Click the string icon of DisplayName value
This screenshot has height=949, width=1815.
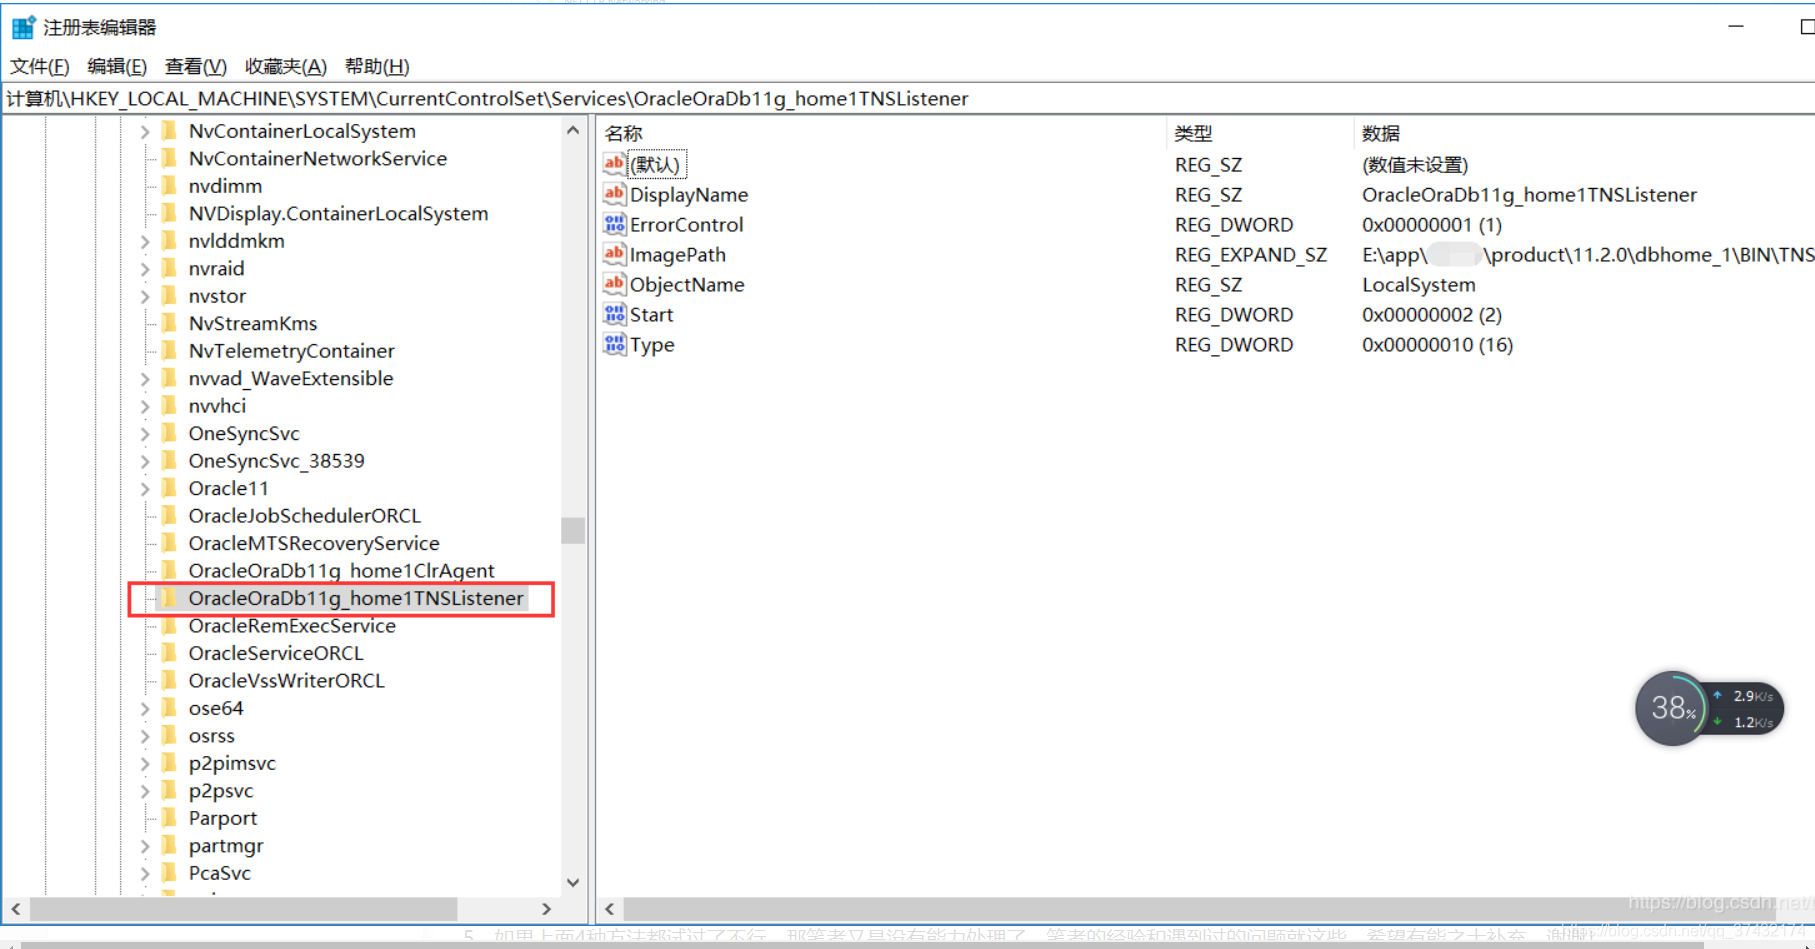pyautogui.click(x=614, y=194)
